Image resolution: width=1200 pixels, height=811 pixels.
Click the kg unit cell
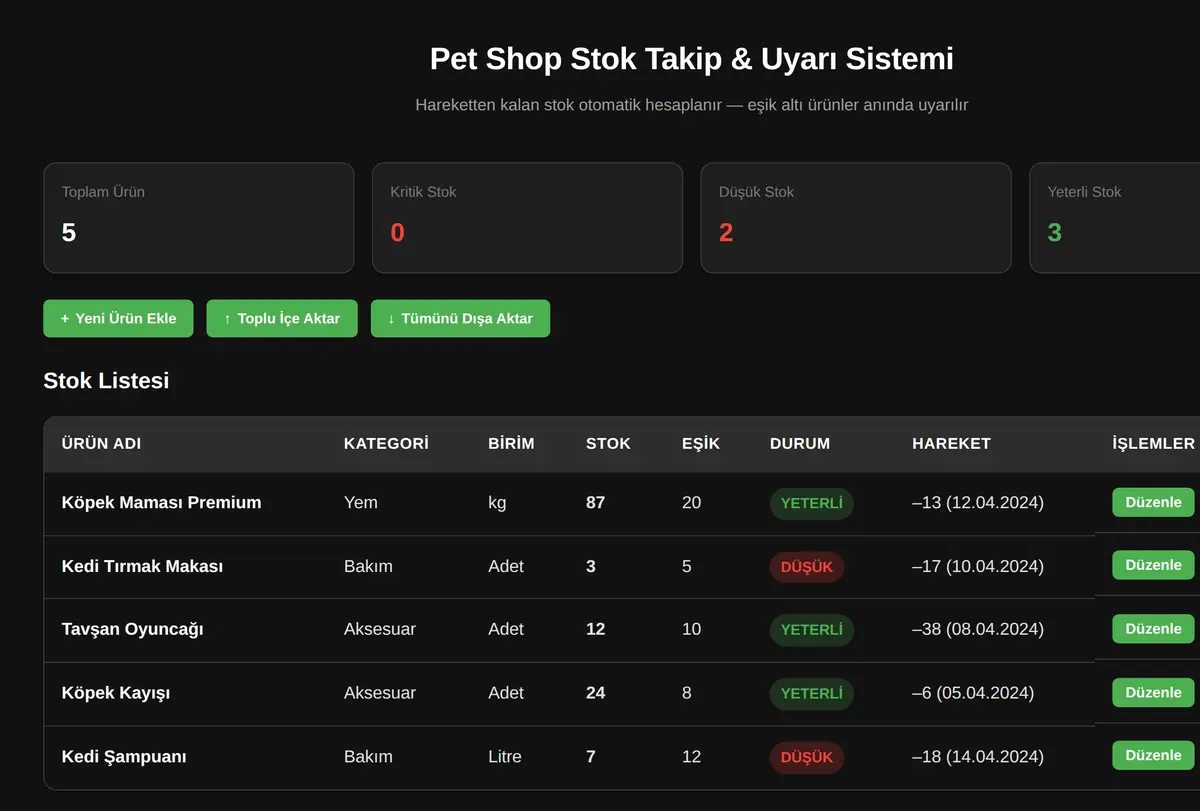(497, 503)
